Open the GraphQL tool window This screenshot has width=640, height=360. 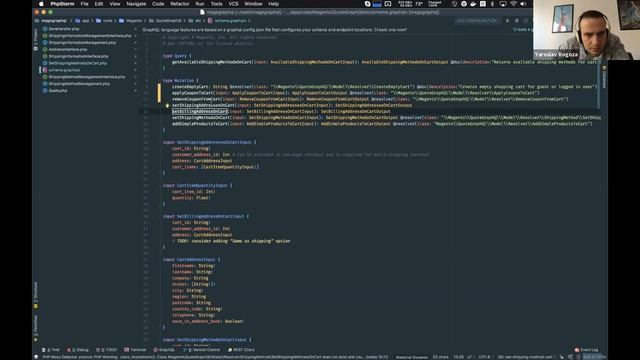pos(164,350)
